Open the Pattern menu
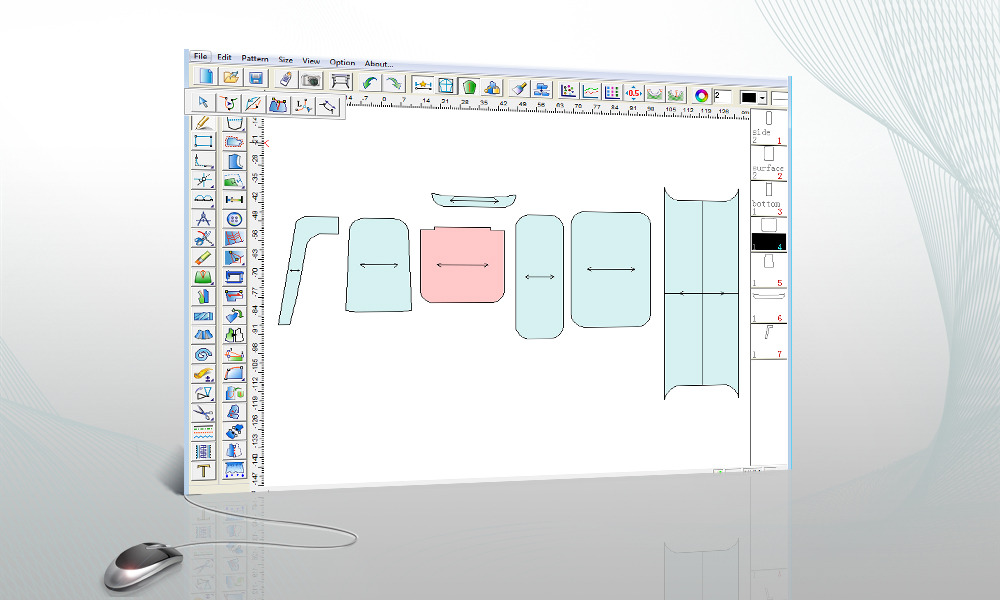This screenshot has height=600, width=1000. click(x=254, y=59)
